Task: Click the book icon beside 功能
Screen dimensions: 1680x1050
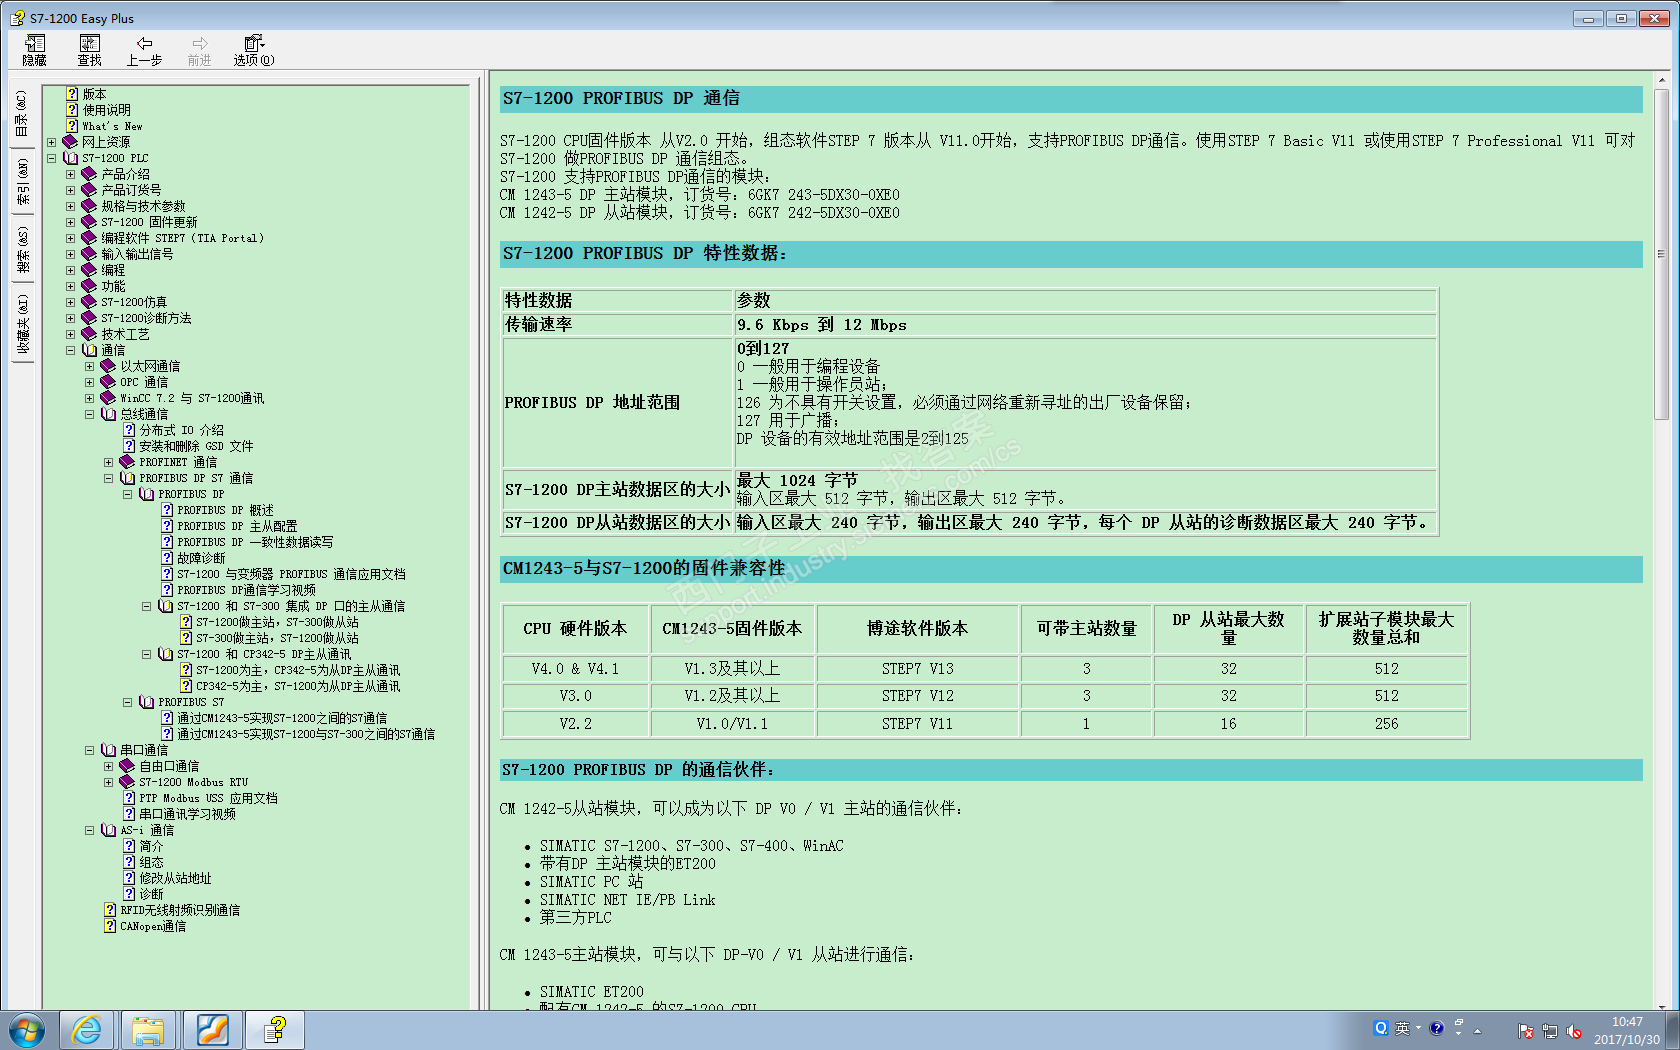Action: [89, 286]
